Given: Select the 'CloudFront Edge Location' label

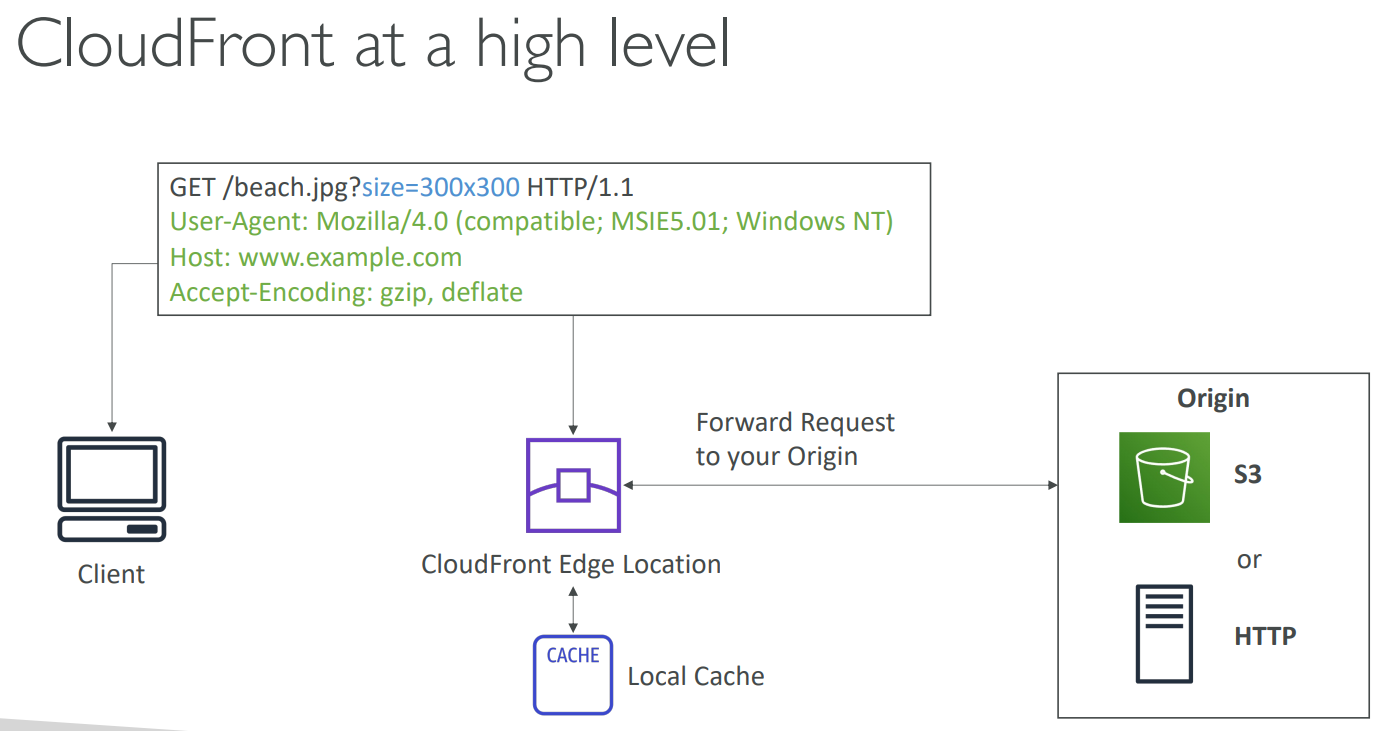Looking at the screenshot, I should point(571,564).
